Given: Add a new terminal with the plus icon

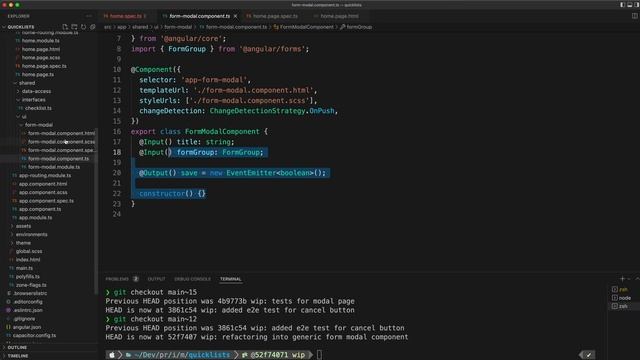Looking at the screenshot, I should pos(622,279).
